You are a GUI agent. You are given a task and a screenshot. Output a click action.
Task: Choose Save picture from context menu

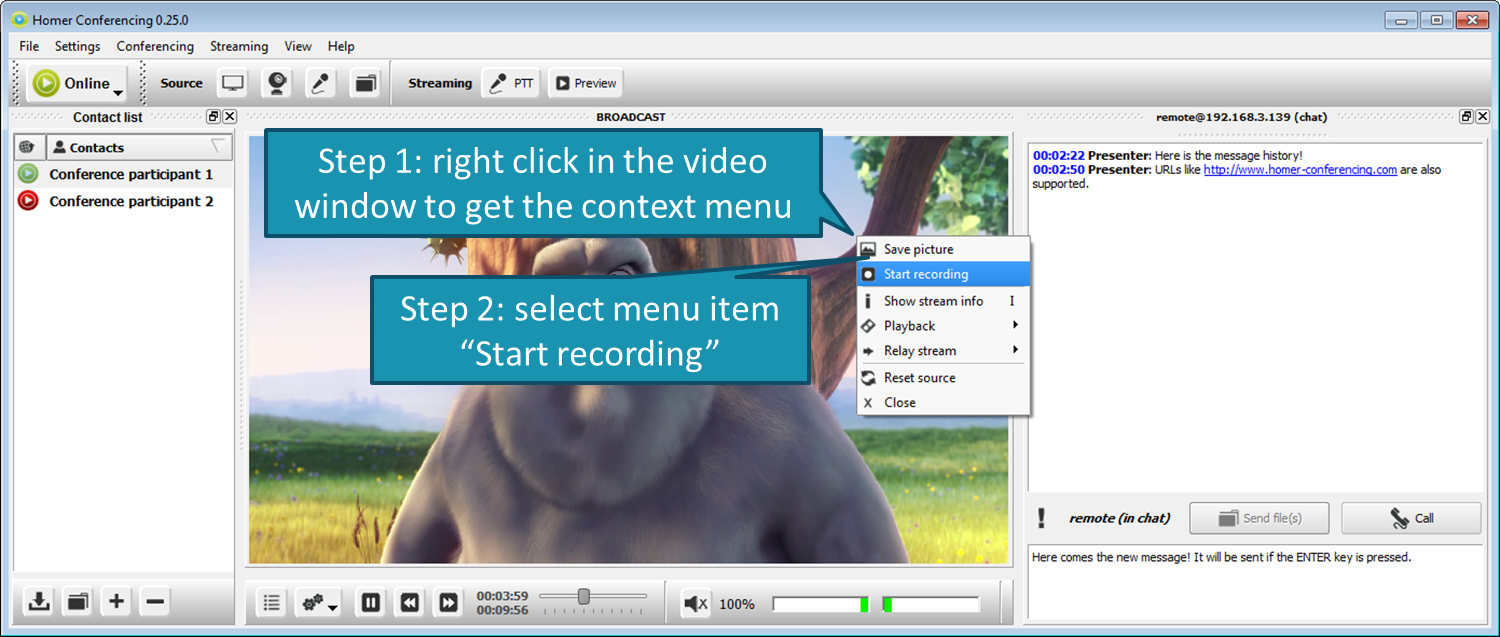coord(944,249)
